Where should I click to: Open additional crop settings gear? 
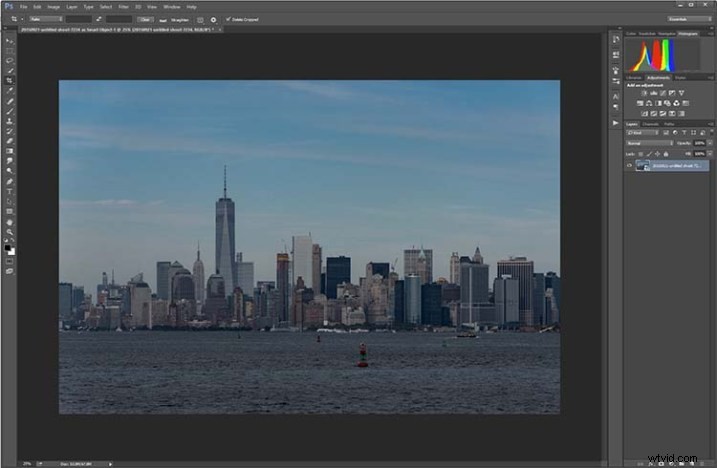click(x=214, y=20)
